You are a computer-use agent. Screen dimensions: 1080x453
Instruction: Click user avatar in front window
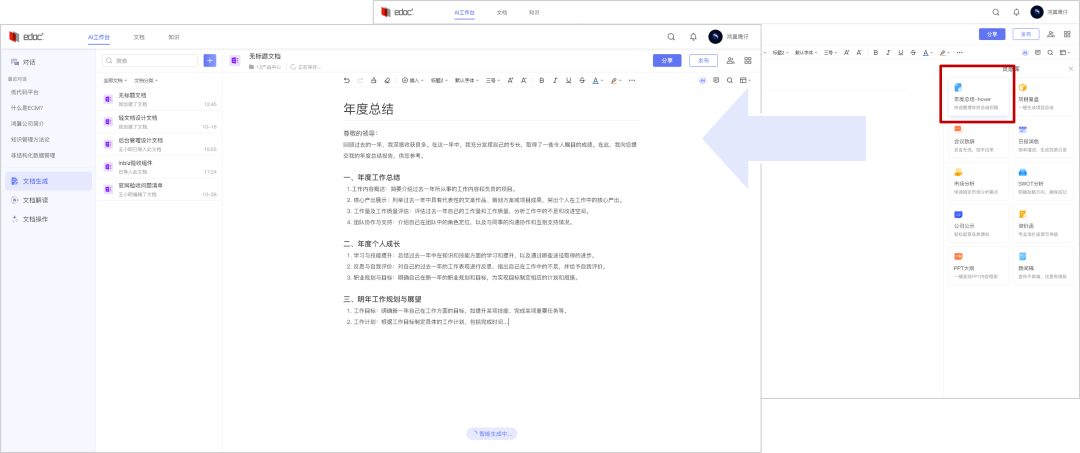[x=715, y=37]
